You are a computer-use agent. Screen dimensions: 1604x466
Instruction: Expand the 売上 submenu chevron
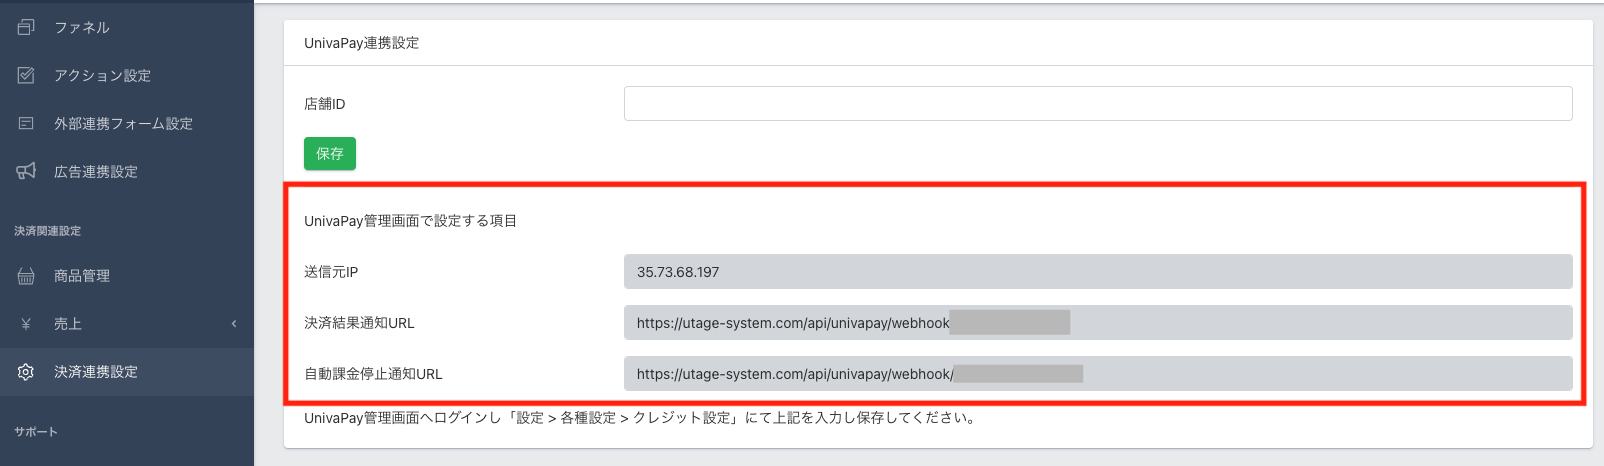tap(234, 324)
